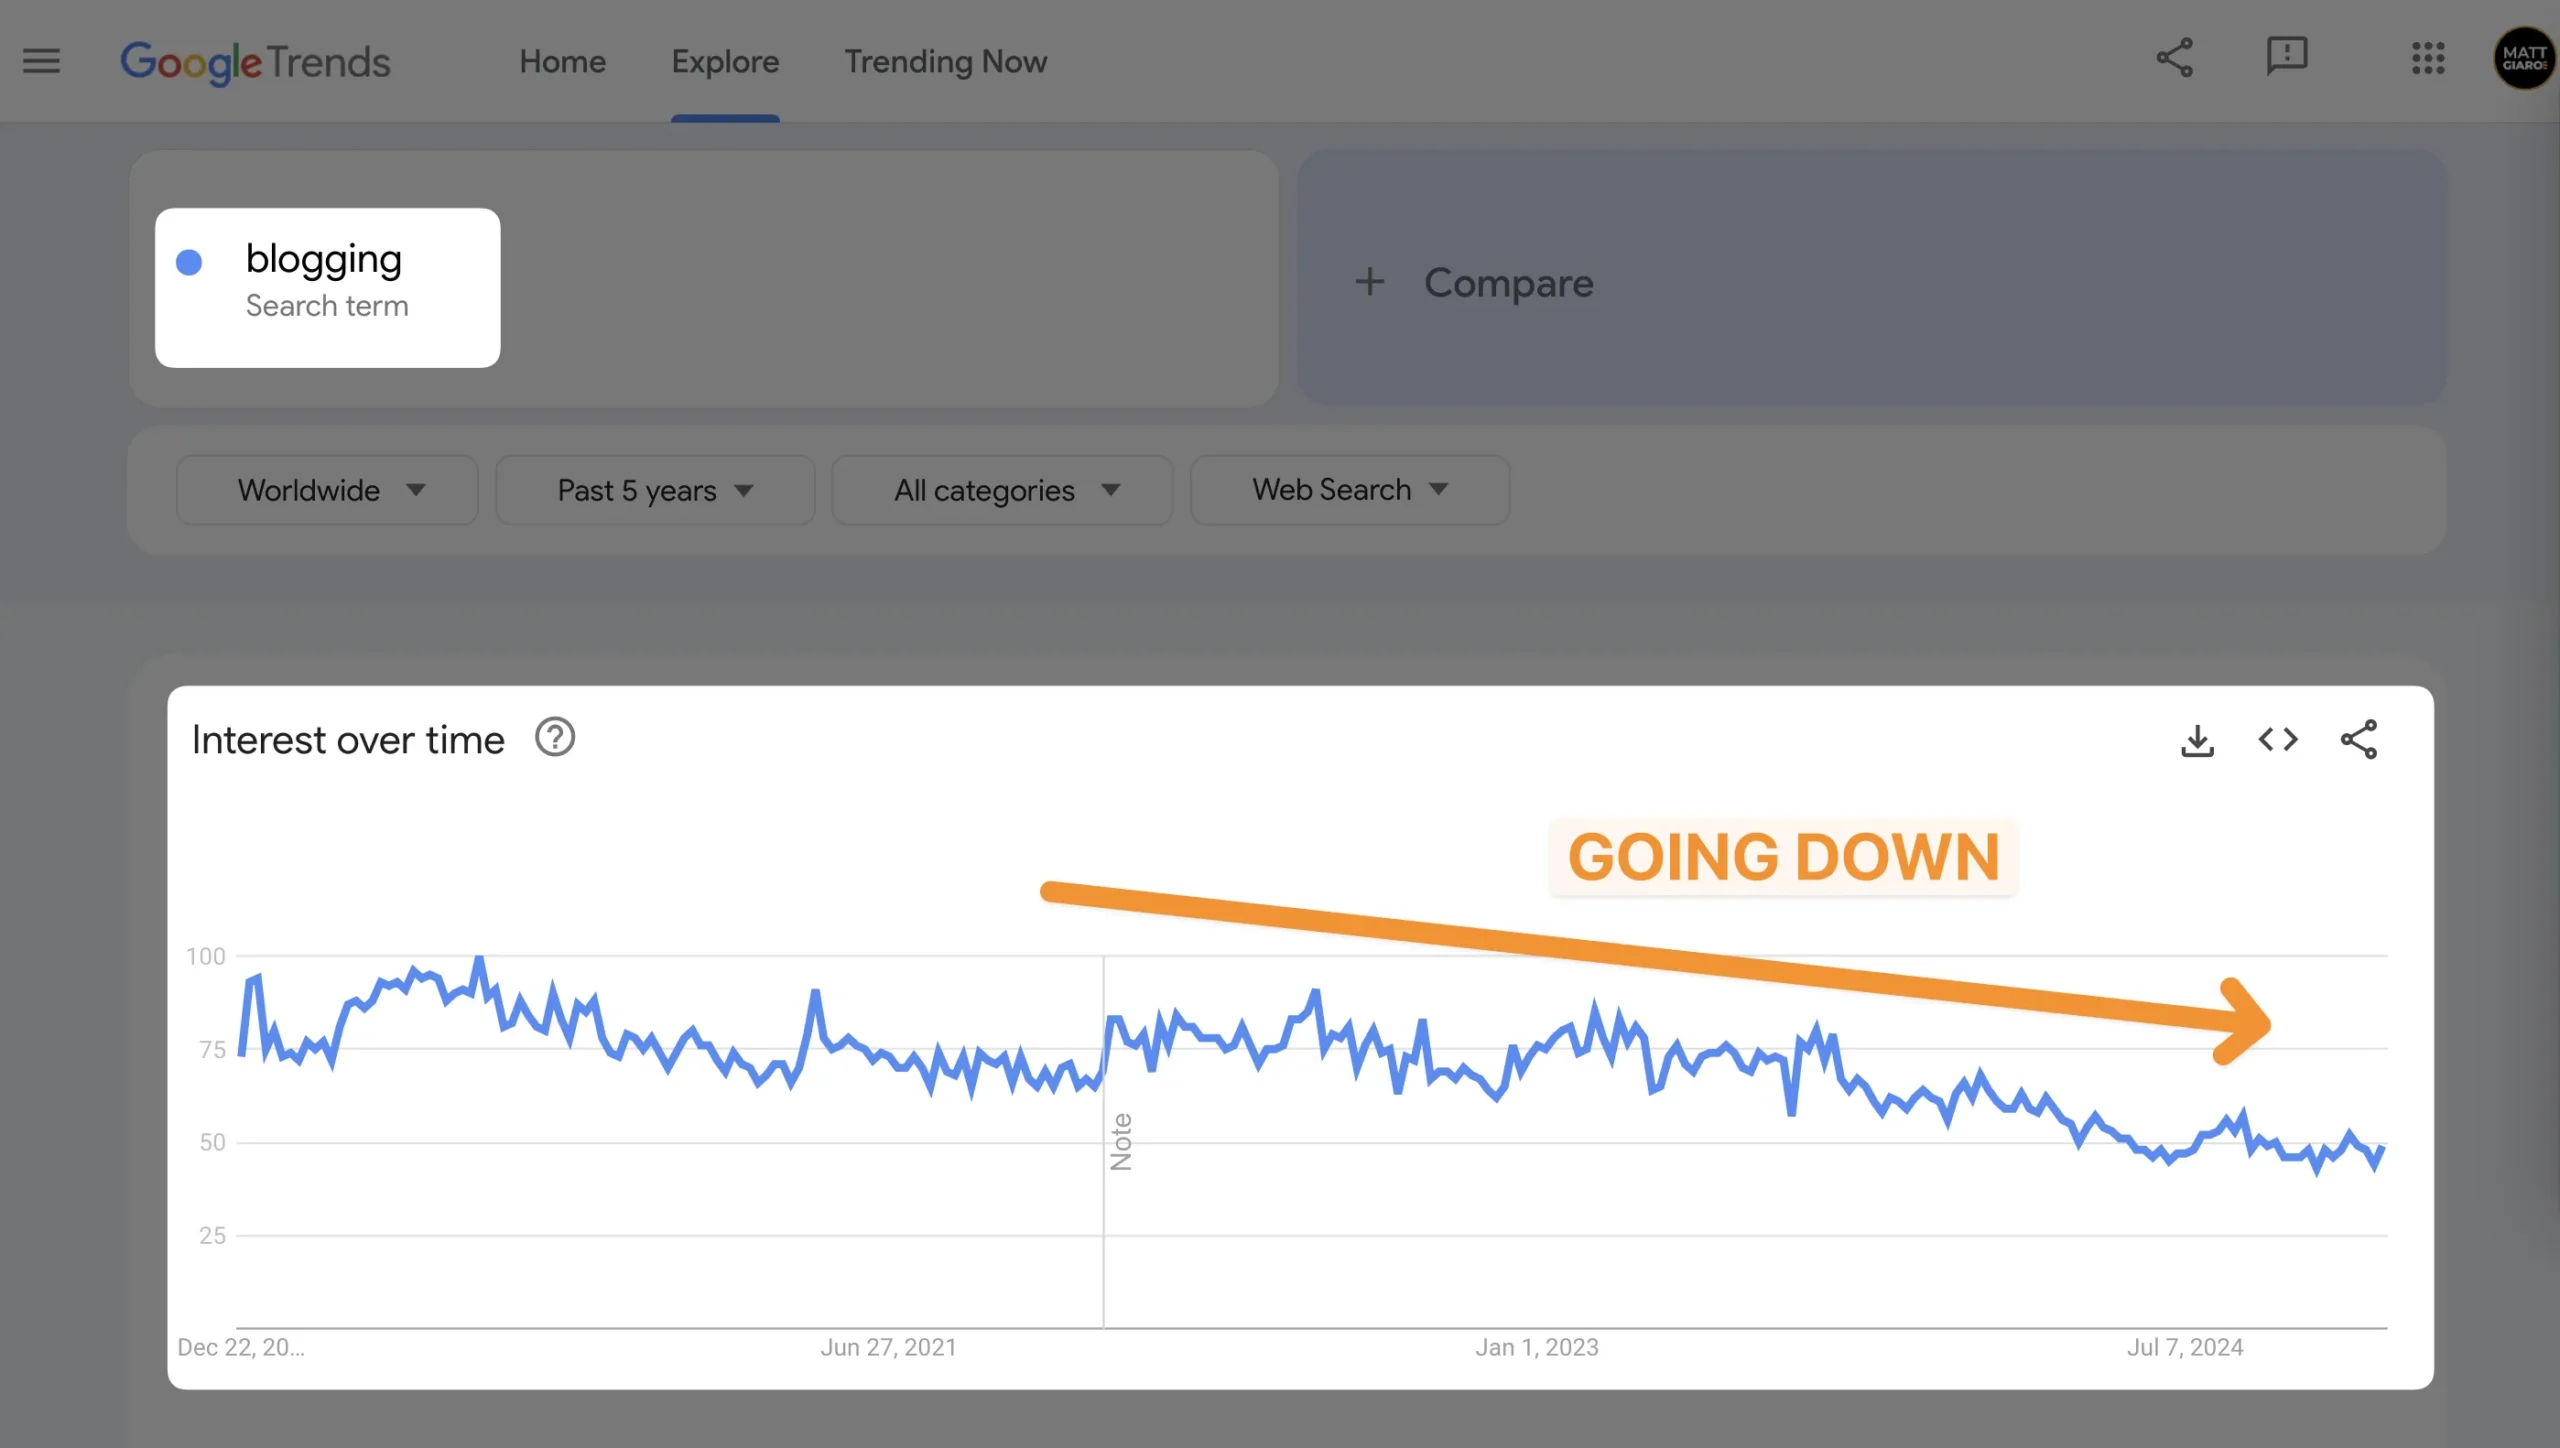The height and width of the screenshot is (1448, 2560).
Task: Click the 50 y-axis value
Action: [x=212, y=1142]
